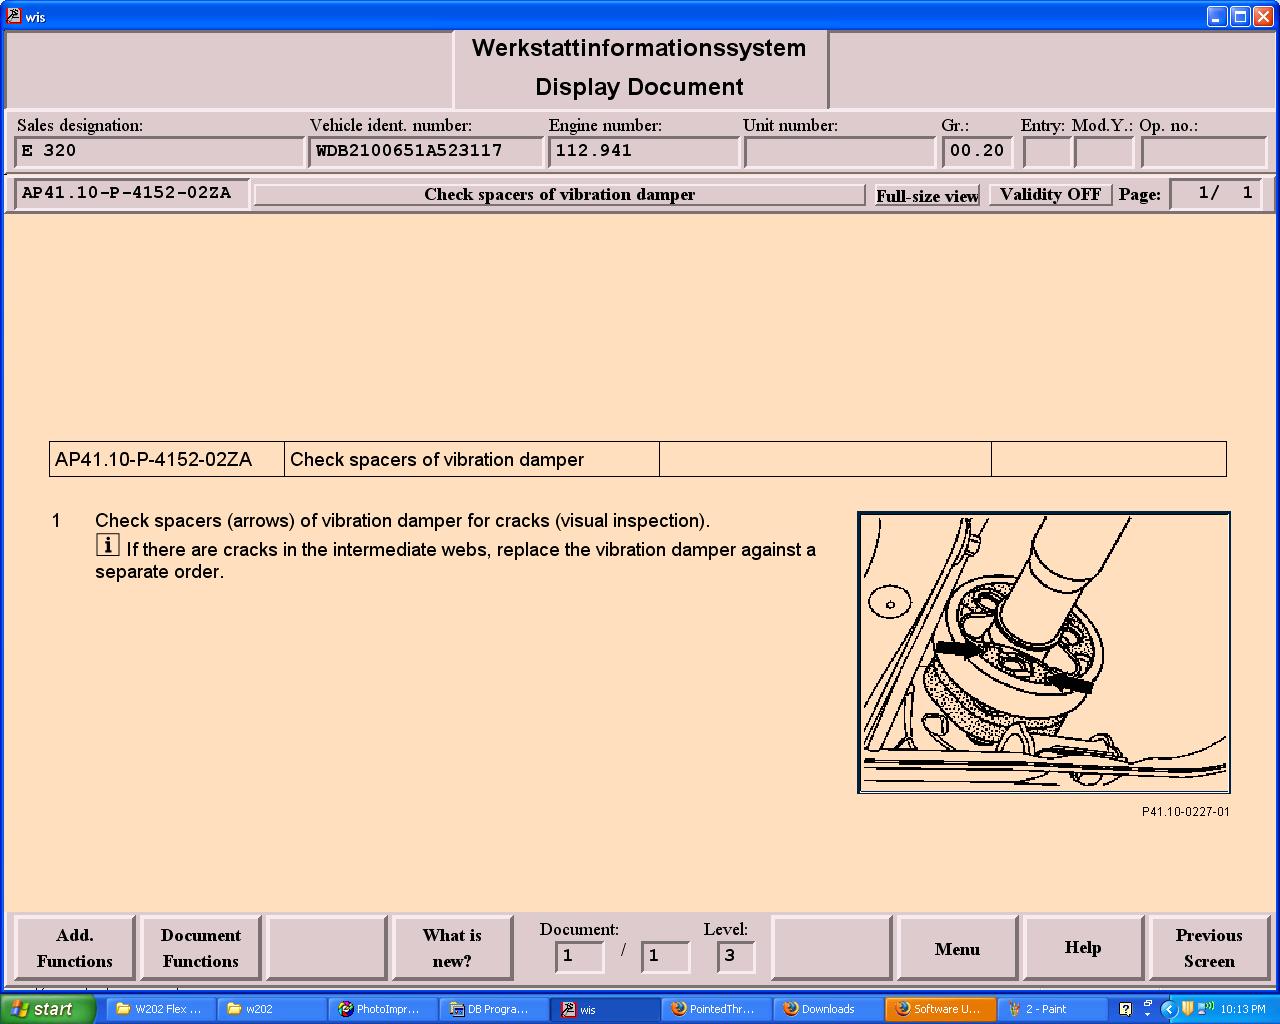1280x1024 pixels.
Task: Click the info icon beside the crack note
Action: coord(108,545)
